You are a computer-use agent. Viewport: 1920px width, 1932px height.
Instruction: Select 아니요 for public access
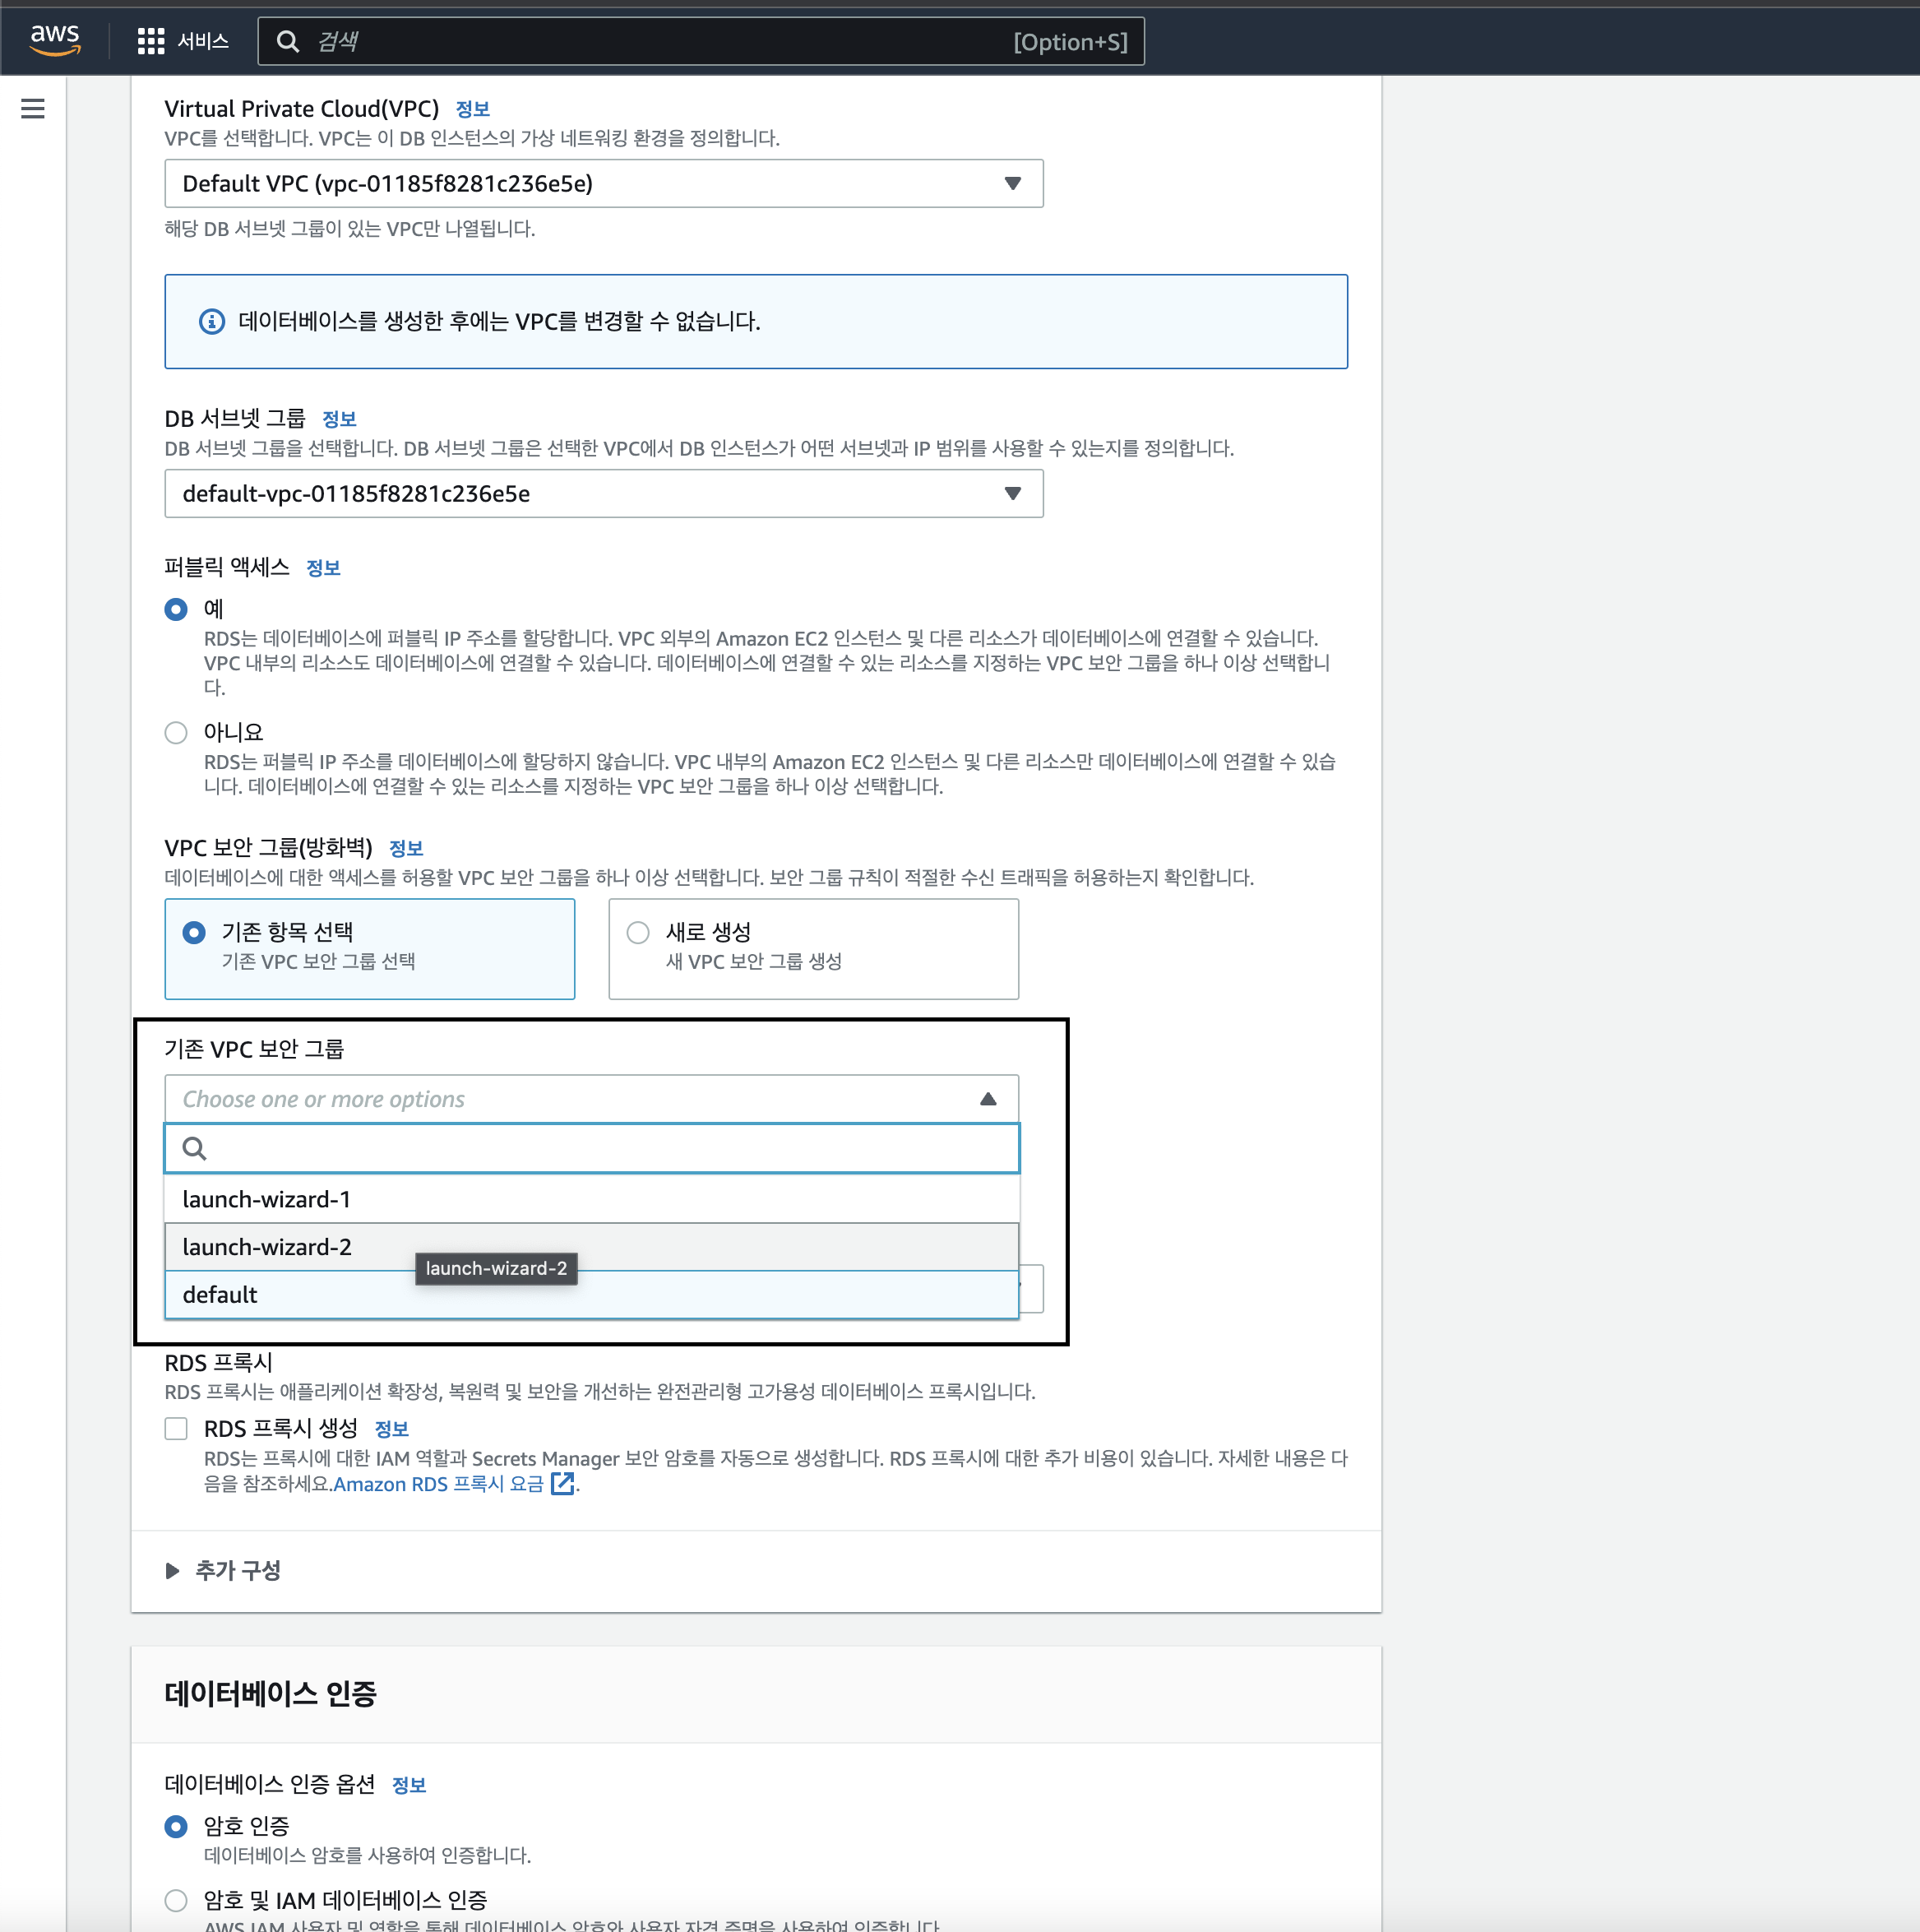tap(176, 732)
